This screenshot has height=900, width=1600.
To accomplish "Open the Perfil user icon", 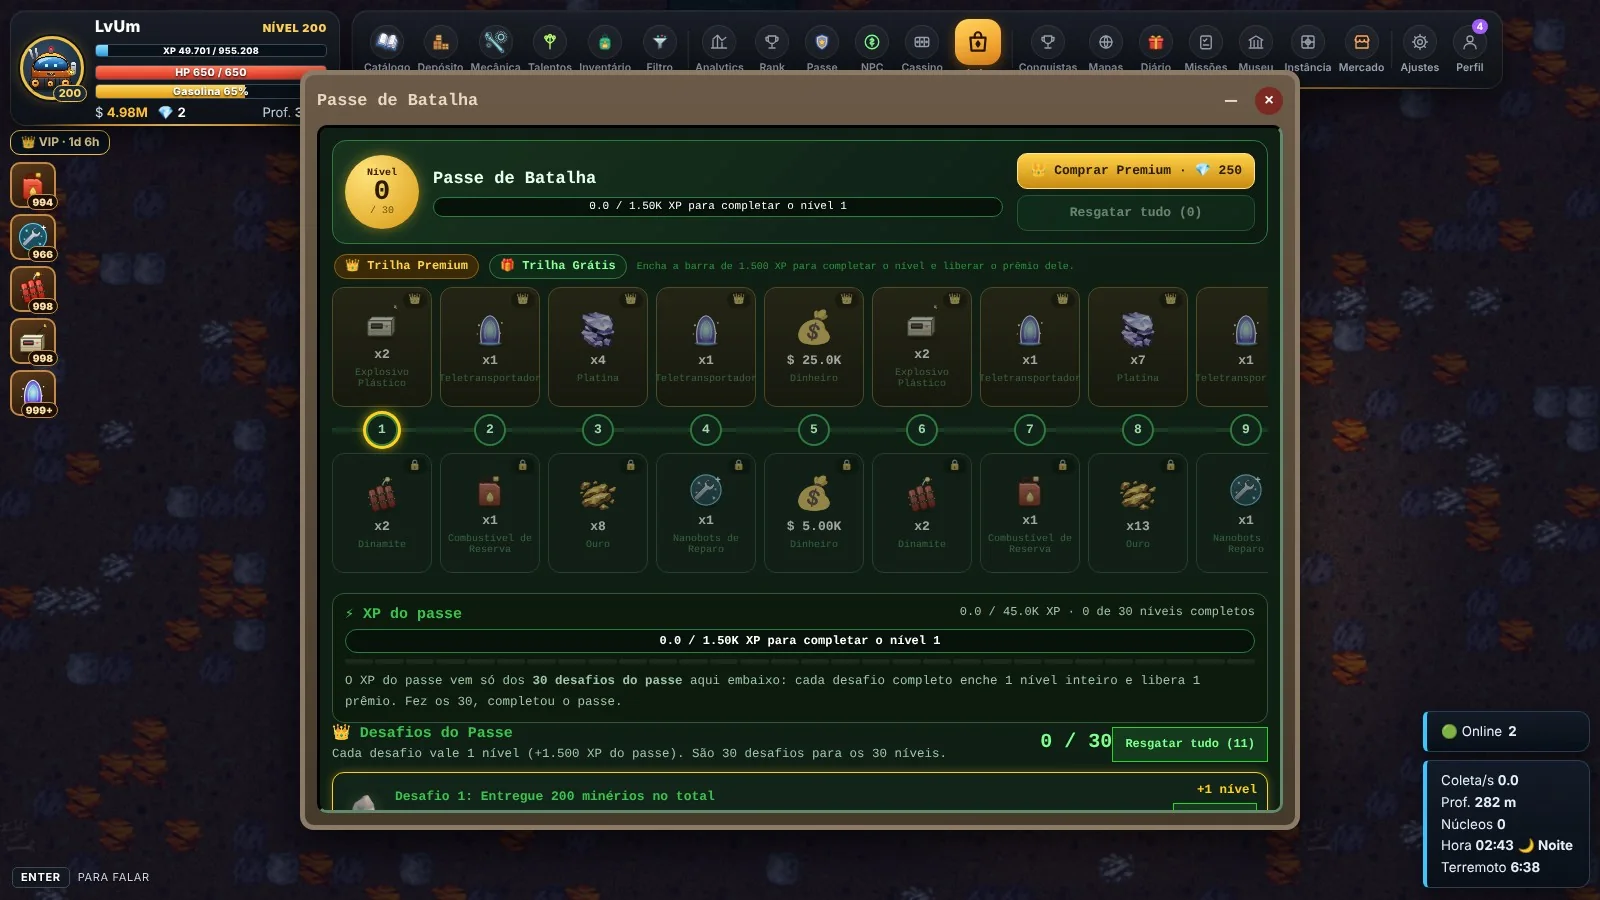I will pyautogui.click(x=1469, y=43).
